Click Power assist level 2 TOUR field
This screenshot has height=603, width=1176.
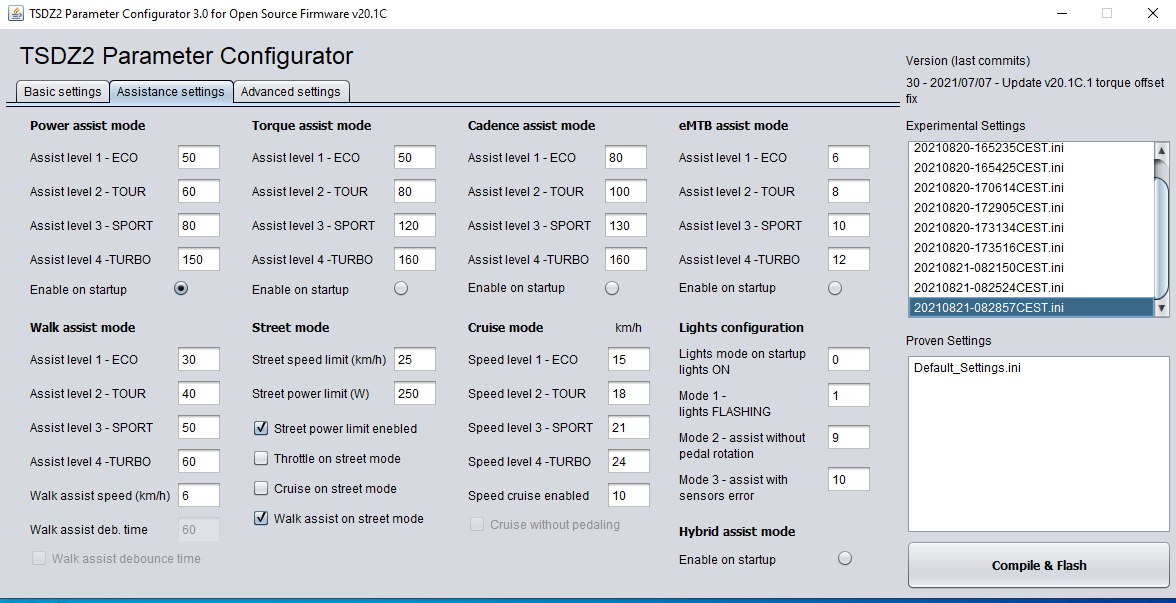pyautogui.click(x=199, y=191)
